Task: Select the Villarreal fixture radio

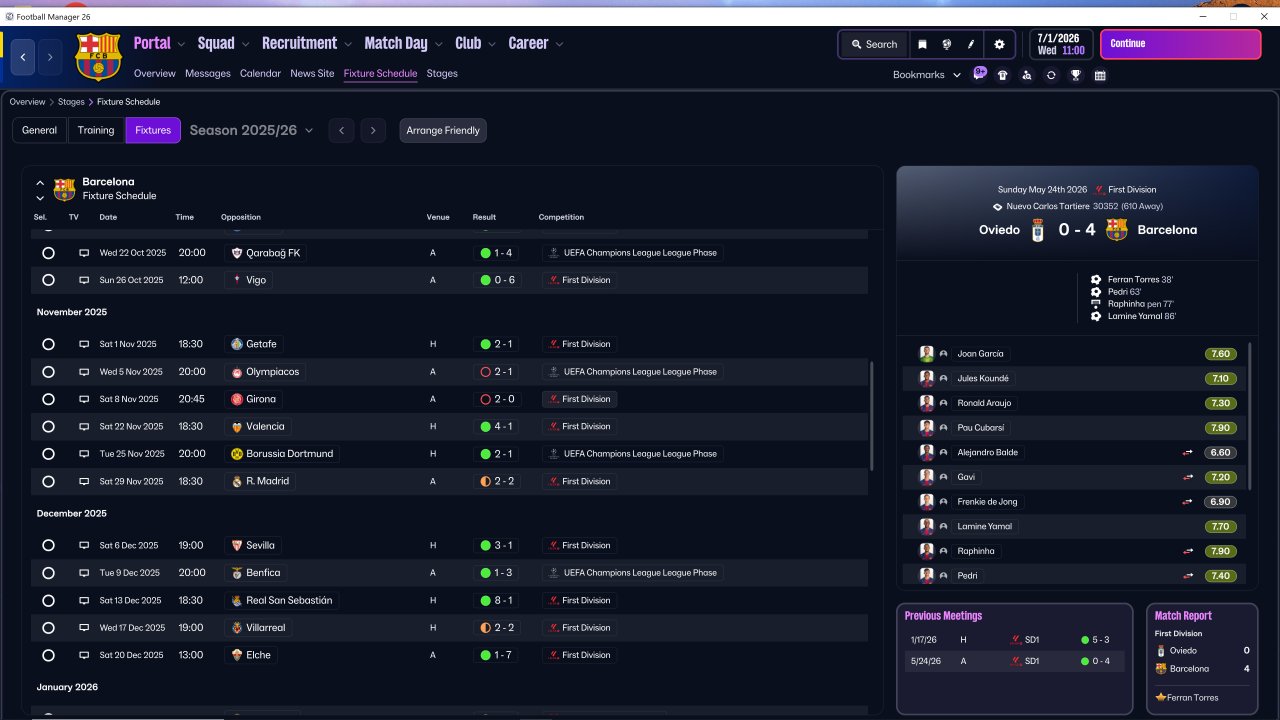Action: (48, 628)
